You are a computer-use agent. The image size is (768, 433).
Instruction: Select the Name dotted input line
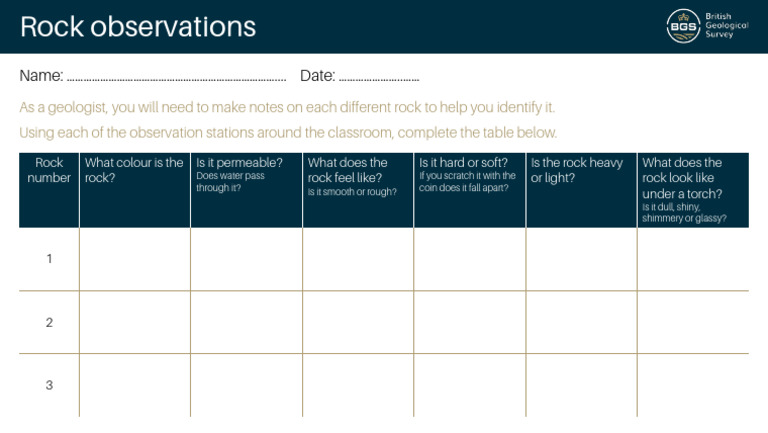(176, 78)
